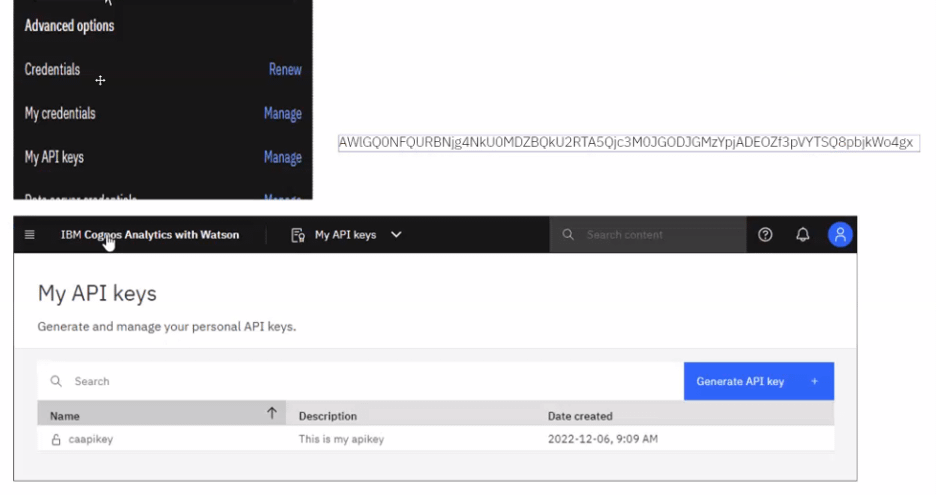Click the My API keys switcher icon
This screenshot has height=496, width=936.
(297, 235)
